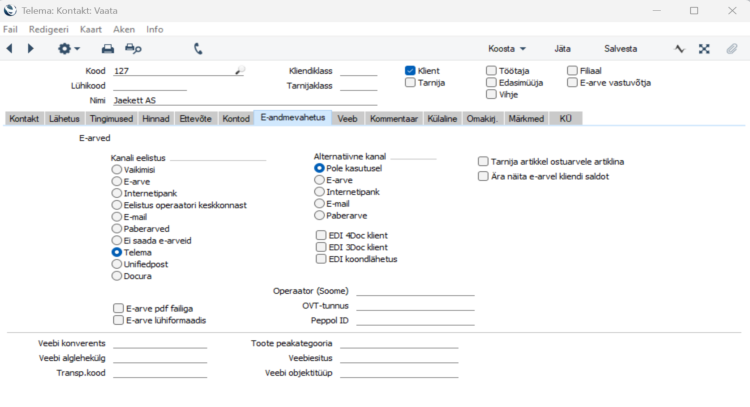Click the printer icon
Image resolution: width=750 pixels, height=407 pixels.
click(108, 48)
